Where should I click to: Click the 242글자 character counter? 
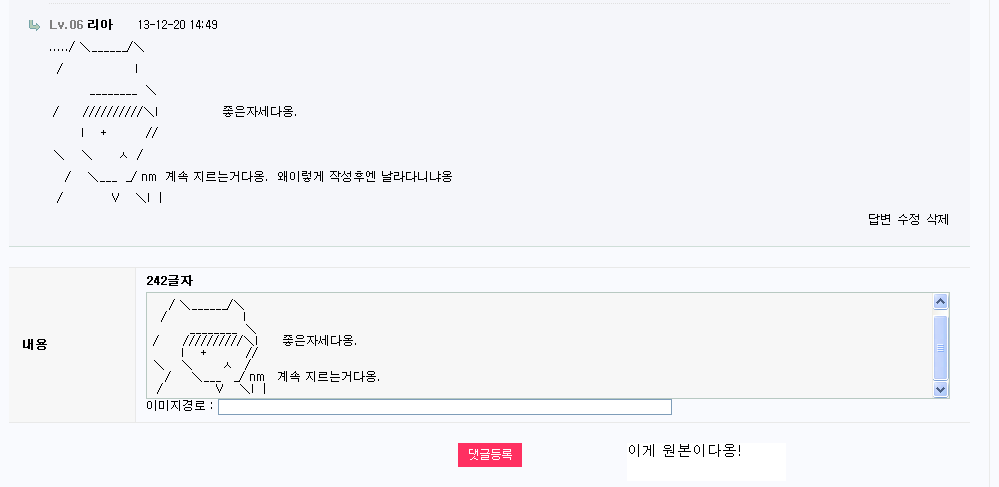169,280
